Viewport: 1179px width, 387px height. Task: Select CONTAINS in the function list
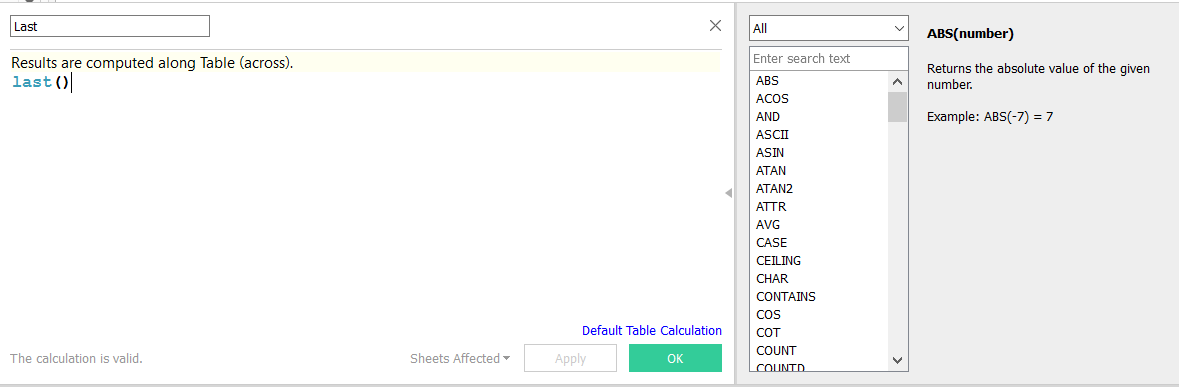coord(786,297)
